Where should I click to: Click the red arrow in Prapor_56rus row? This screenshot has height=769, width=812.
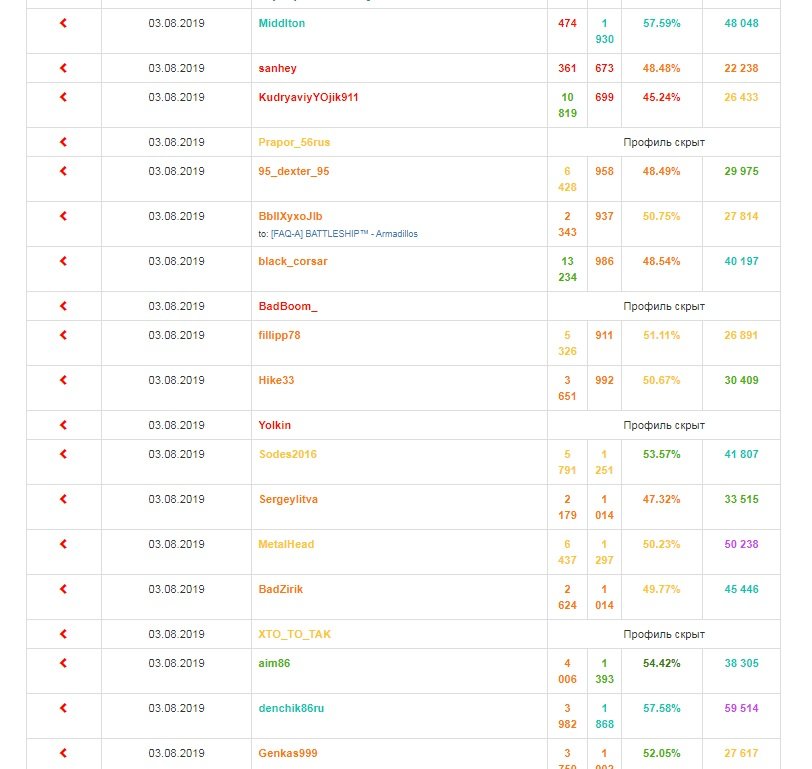click(x=63, y=142)
